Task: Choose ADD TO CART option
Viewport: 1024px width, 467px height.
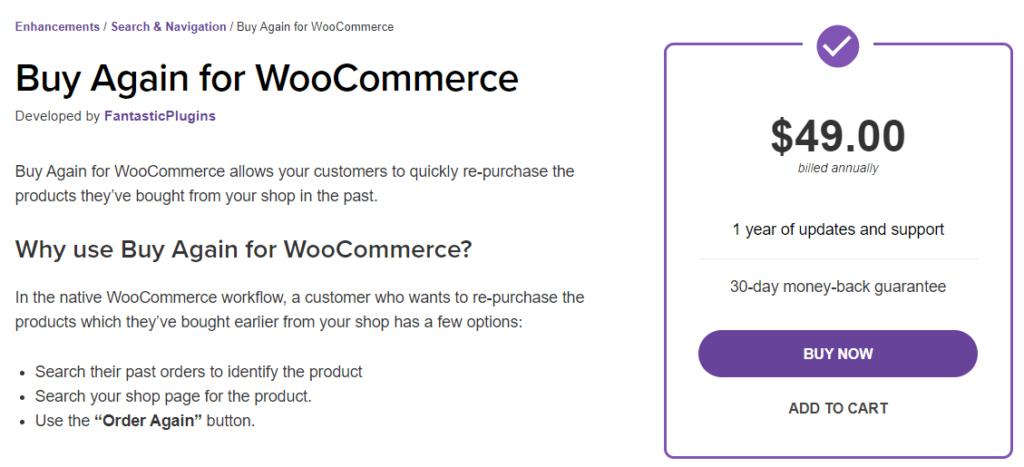Action: click(838, 408)
